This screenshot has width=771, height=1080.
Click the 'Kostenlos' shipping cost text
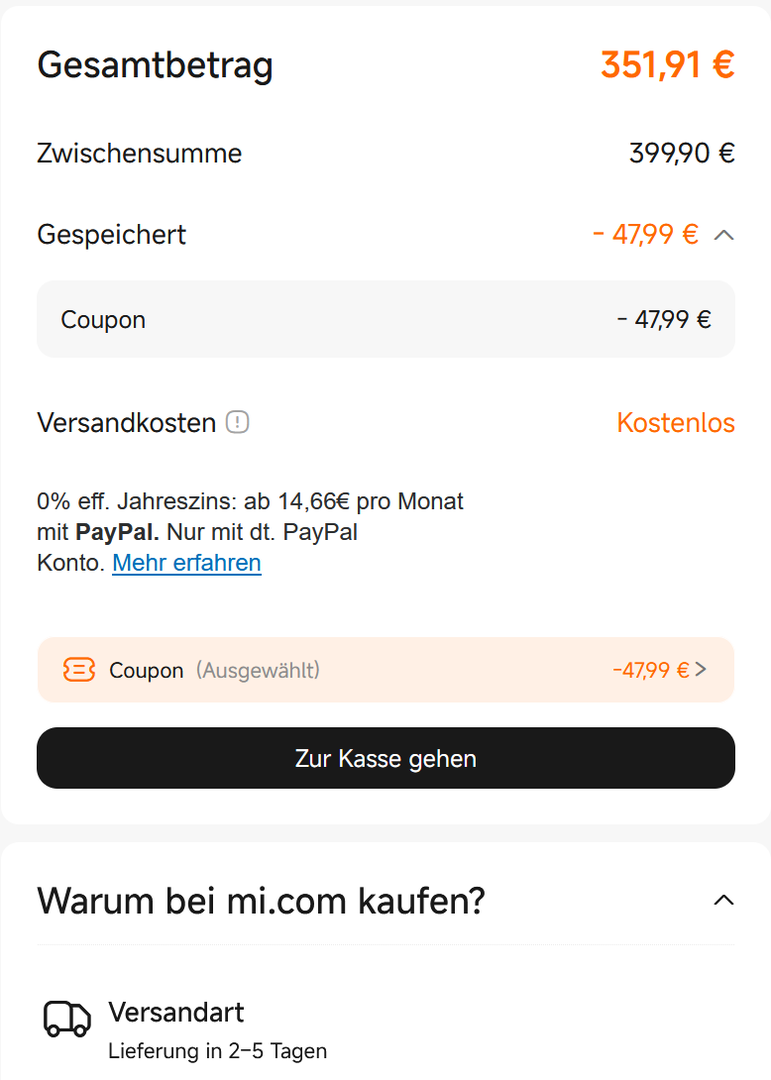pos(675,423)
